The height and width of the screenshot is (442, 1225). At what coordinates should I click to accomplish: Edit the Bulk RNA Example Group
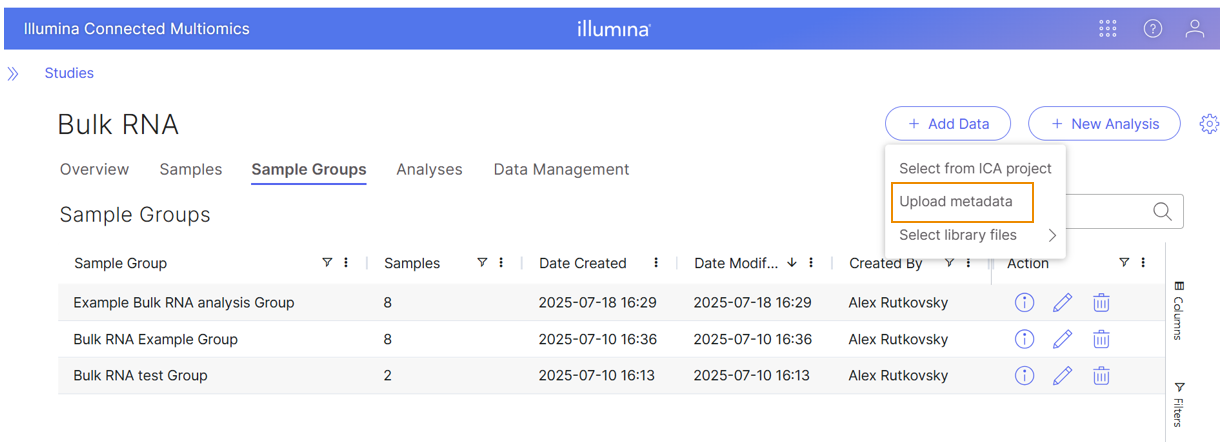click(x=1062, y=339)
